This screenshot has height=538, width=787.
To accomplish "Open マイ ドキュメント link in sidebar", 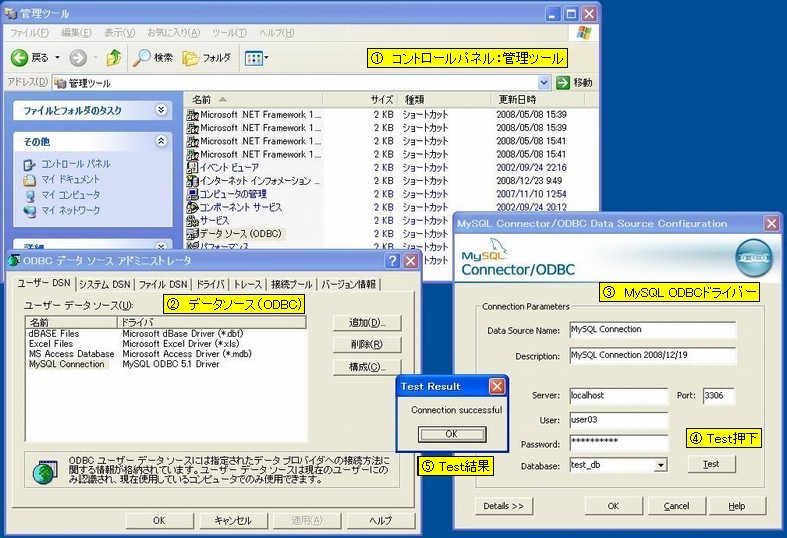I will pos(70,179).
